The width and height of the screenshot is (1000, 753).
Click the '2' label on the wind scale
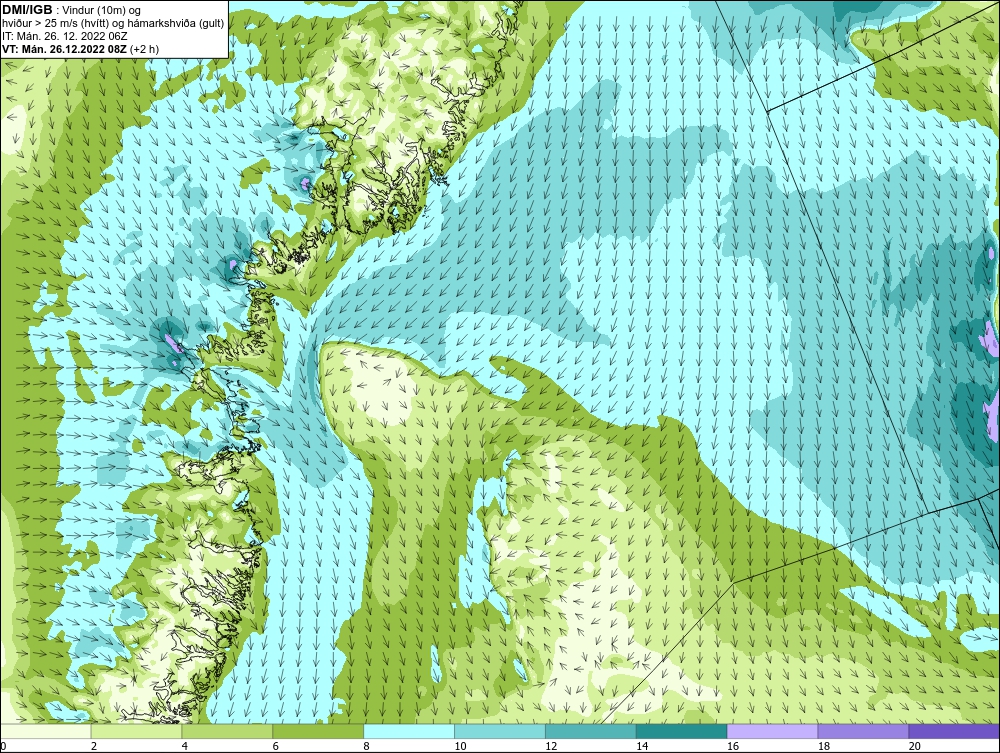(94, 746)
